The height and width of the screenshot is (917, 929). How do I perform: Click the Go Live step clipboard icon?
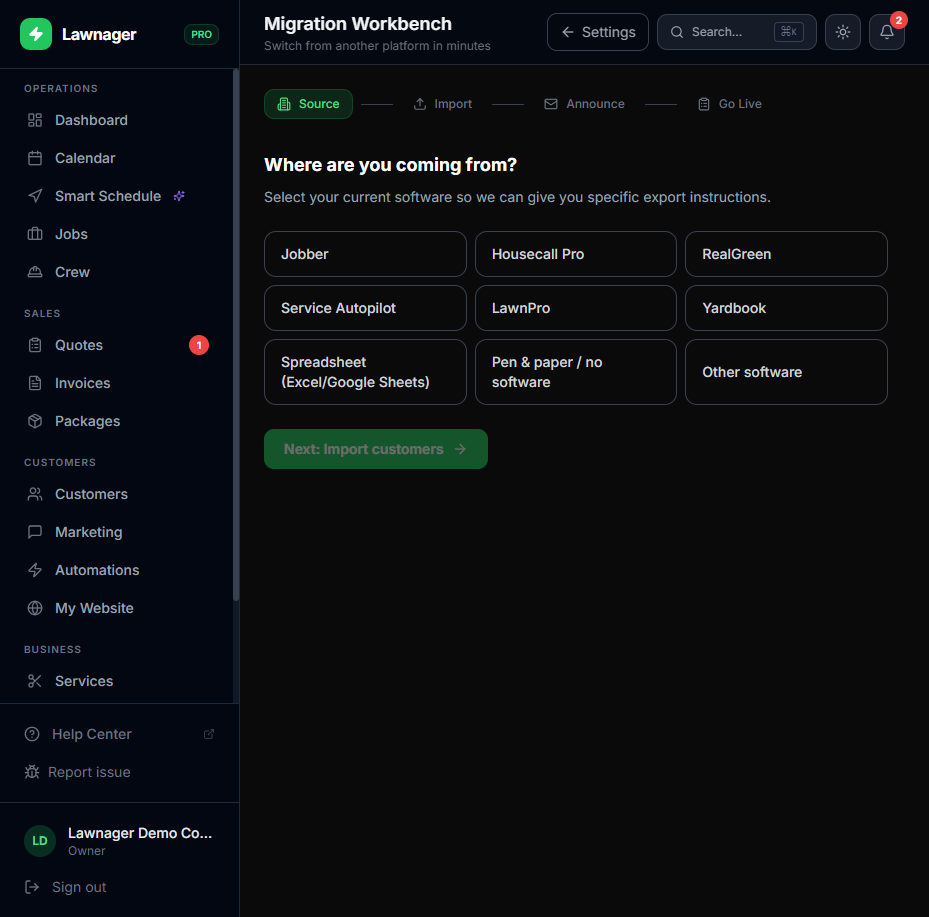coord(703,104)
